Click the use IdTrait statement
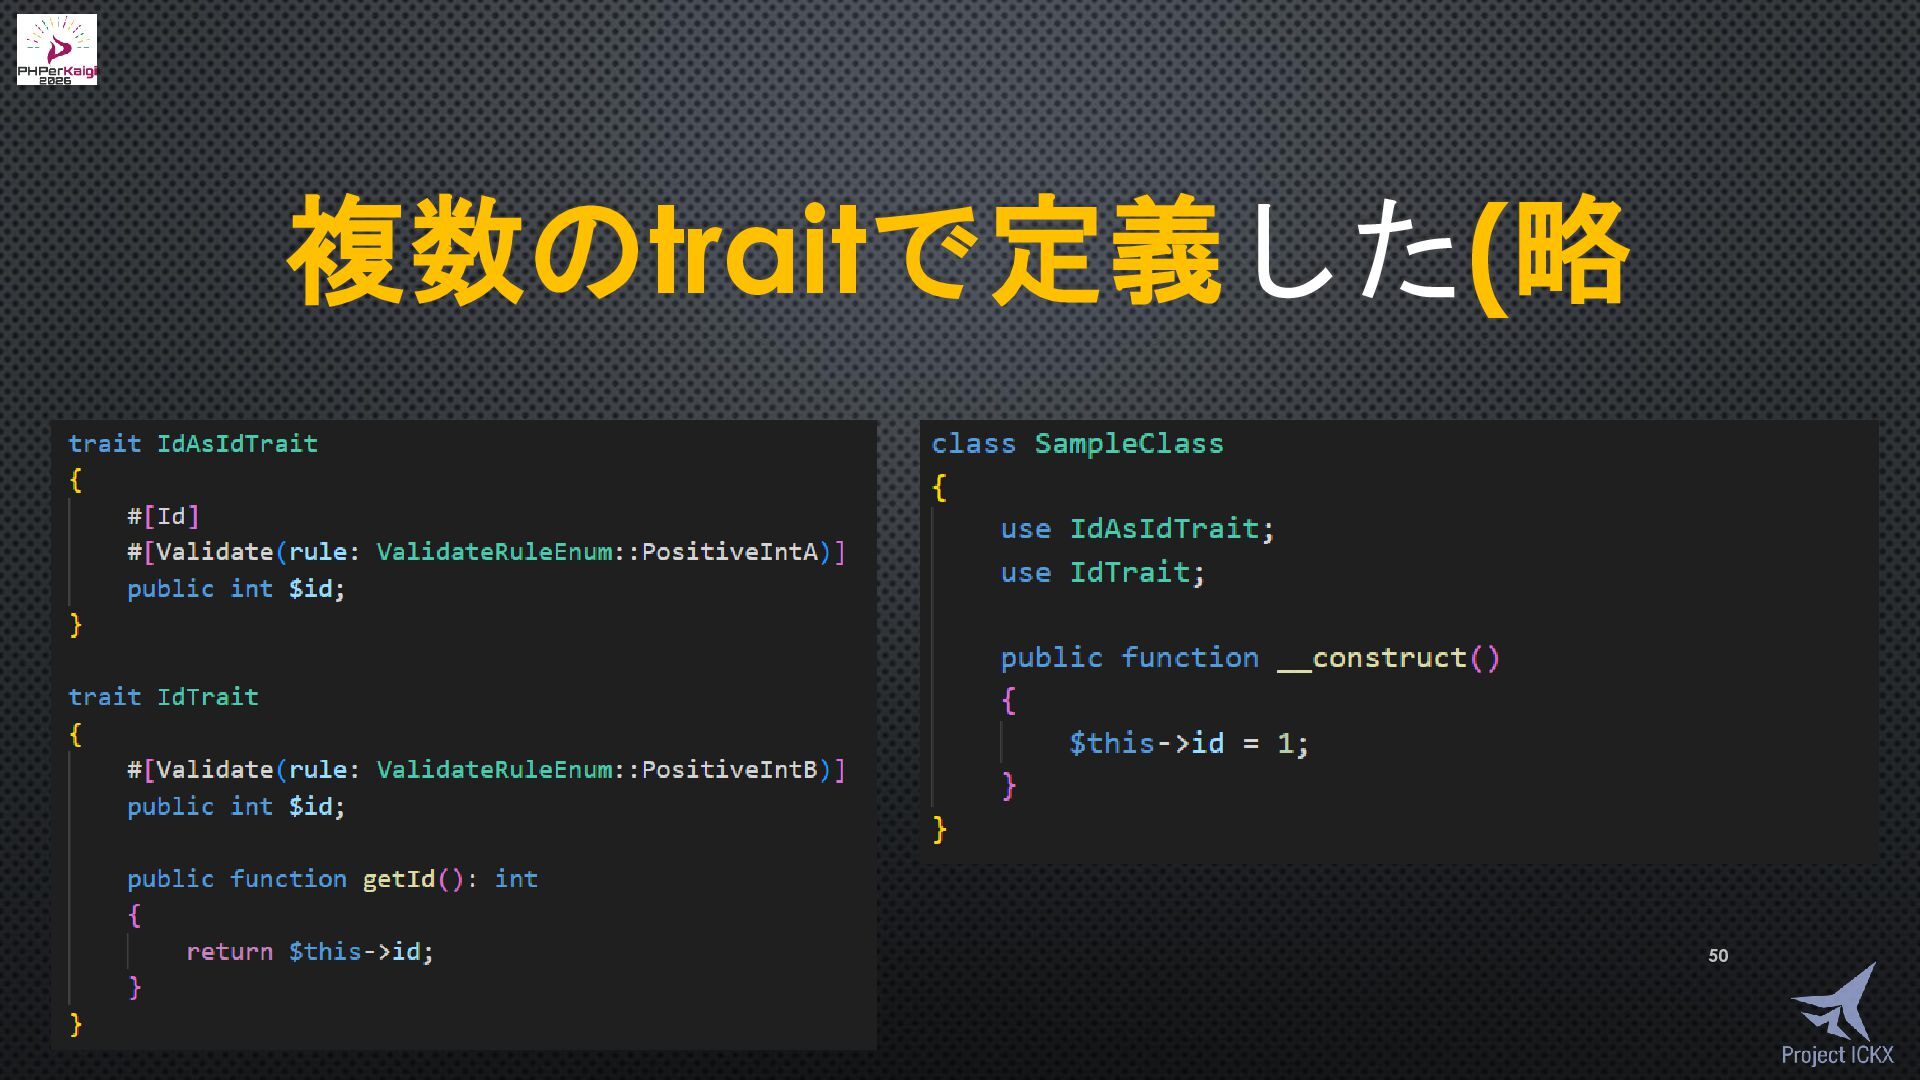Screen dimensions: 1920x1080 (x=1102, y=573)
